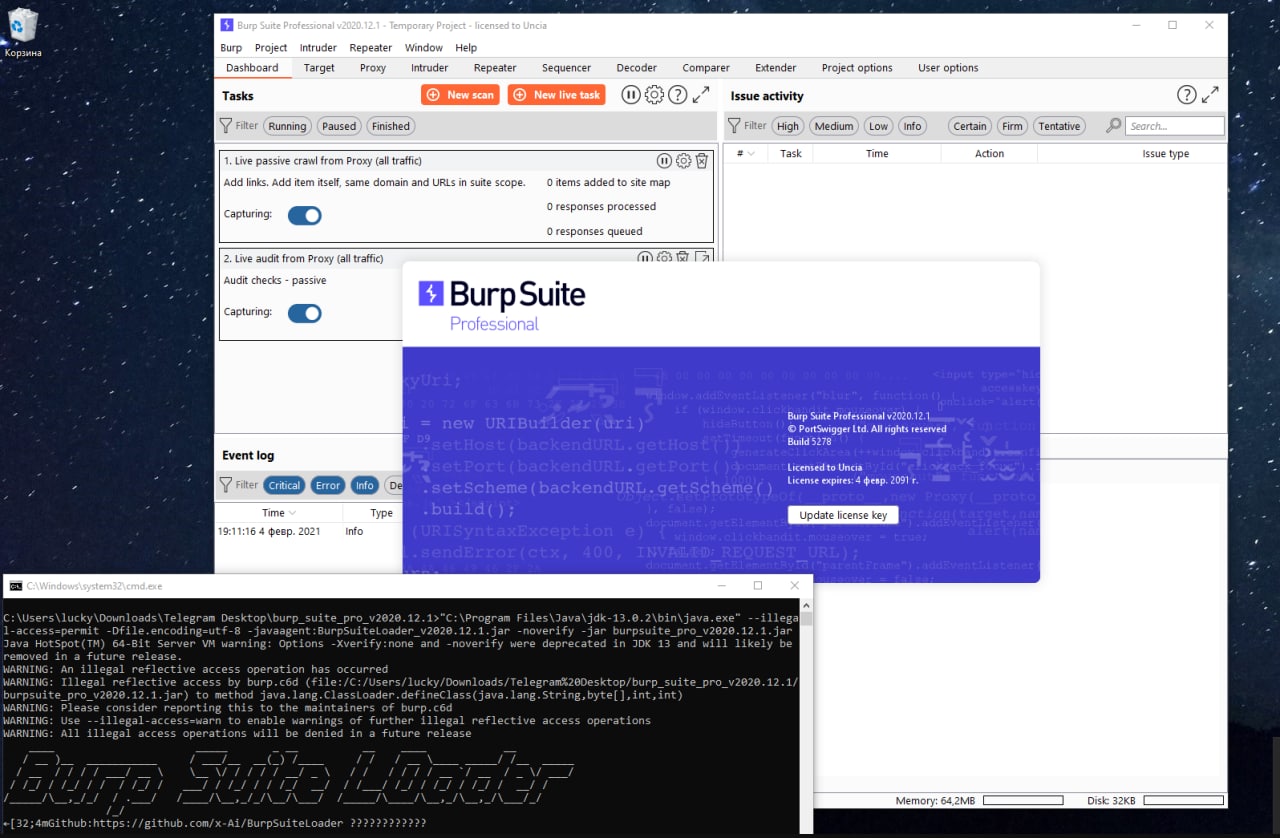Image resolution: width=1280 pixels, height=838 pixels.
Task: Pause the Live audit from Proxy task
Action: click(x=645, y=258)
